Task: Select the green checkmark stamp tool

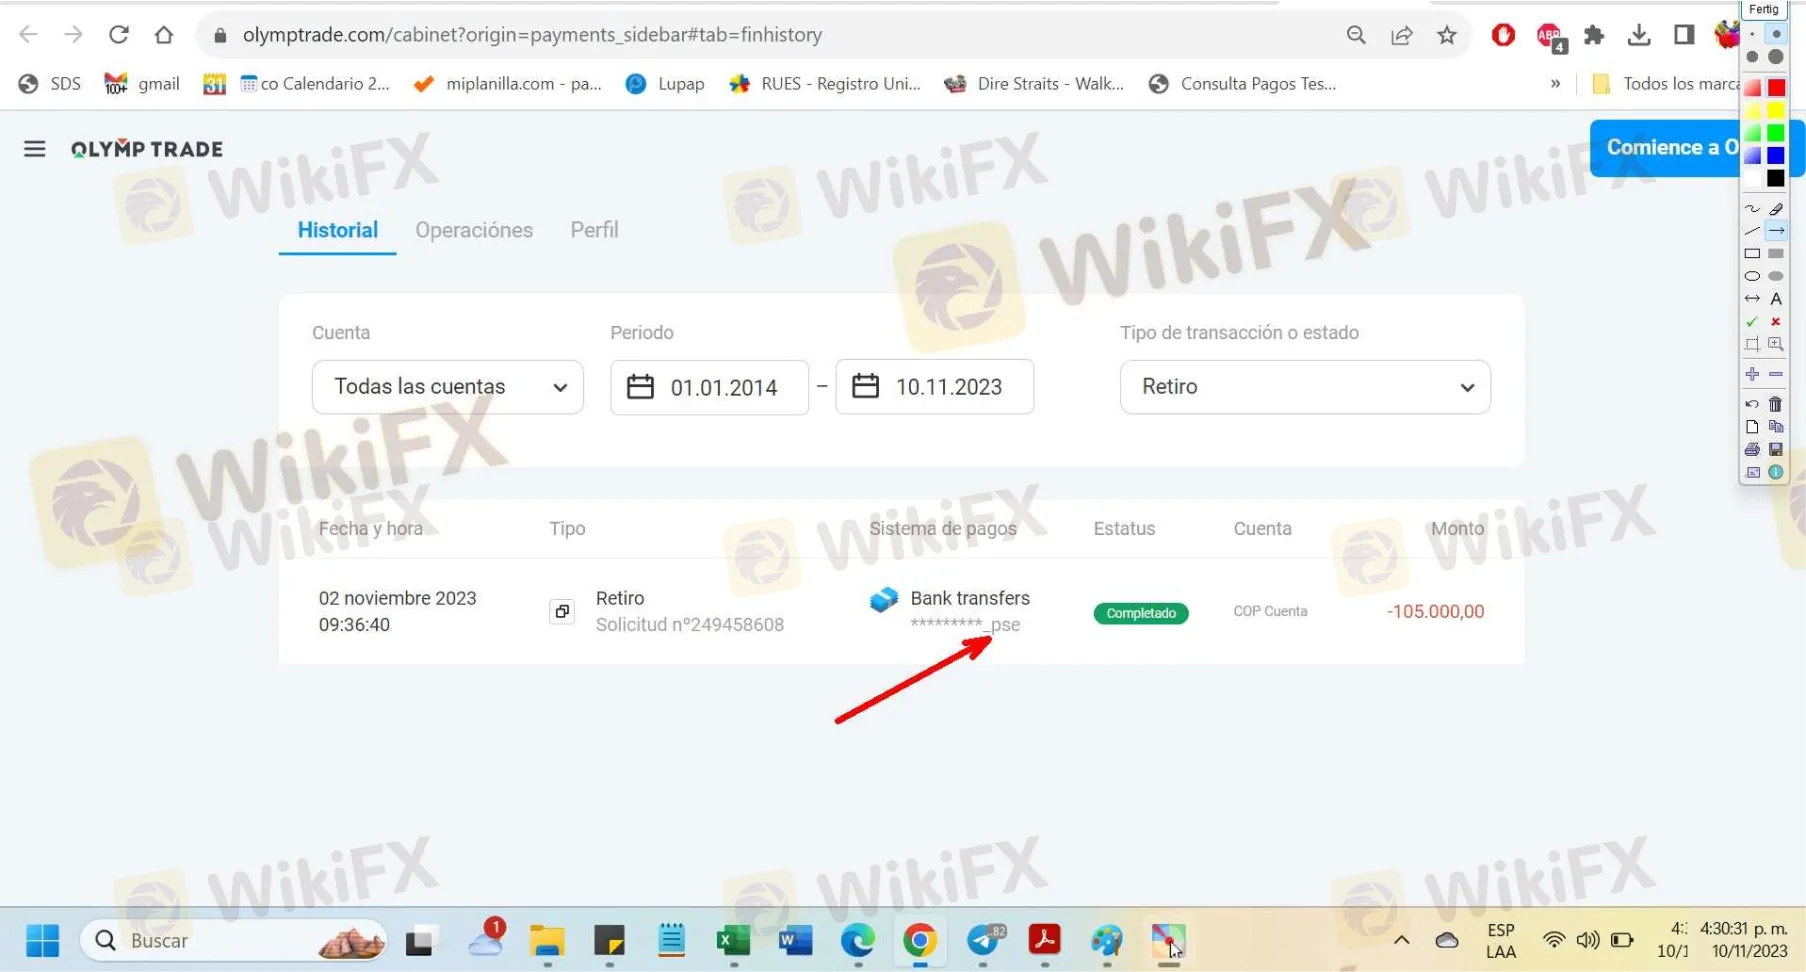Action: tap(1752, 321)
